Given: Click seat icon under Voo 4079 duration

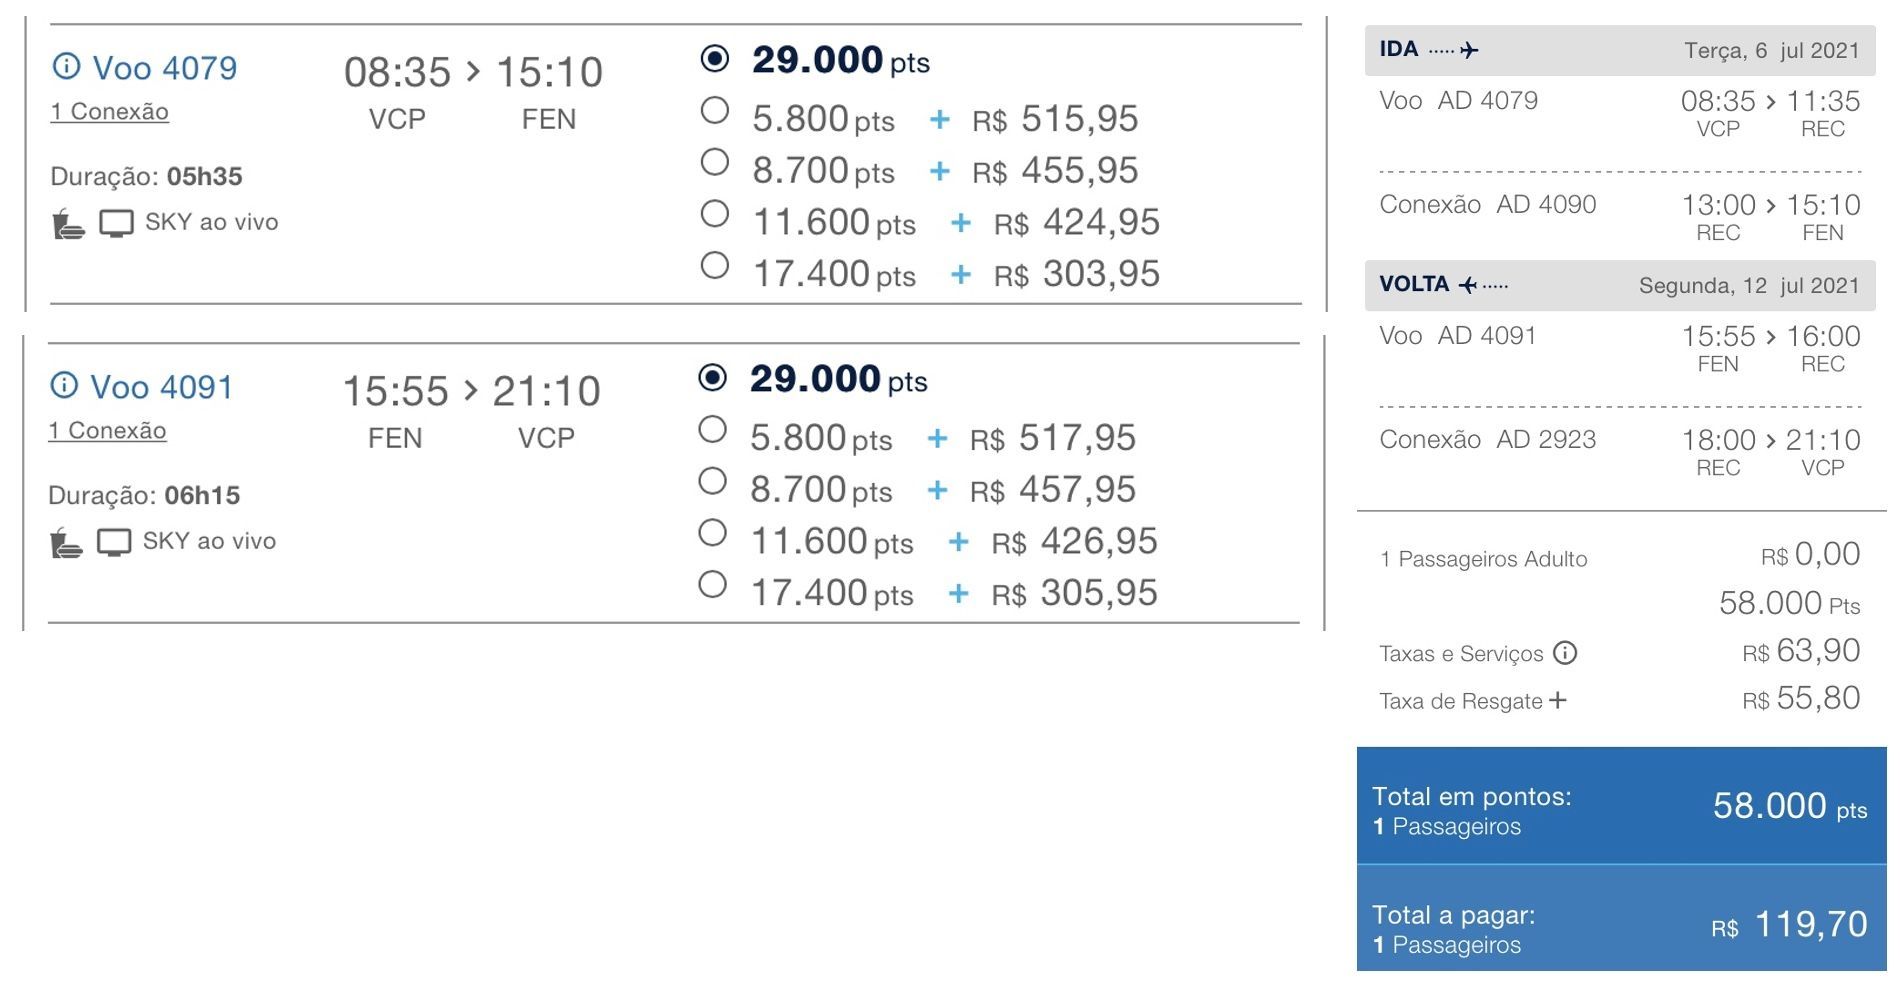Looking at the screenshot, I should (68, 223).
